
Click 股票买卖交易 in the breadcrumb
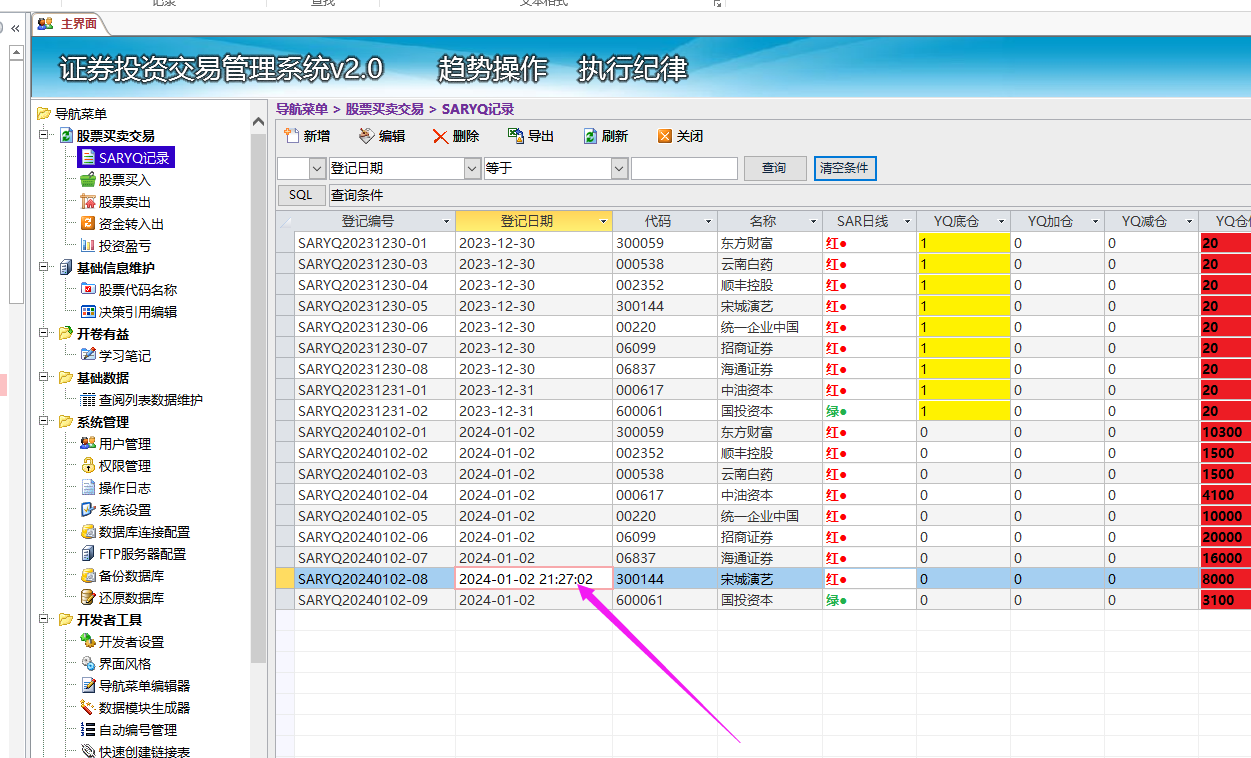(385, 109)
